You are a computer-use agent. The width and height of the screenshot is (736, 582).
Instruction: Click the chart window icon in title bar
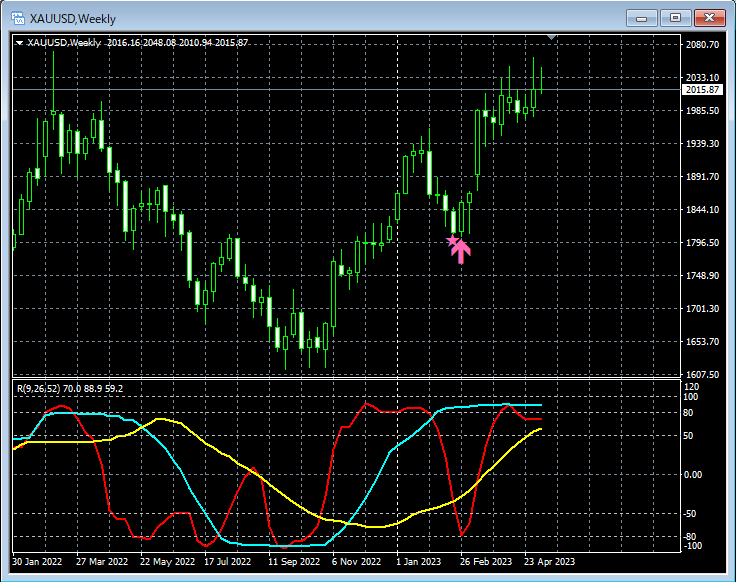tap(18, 18)
